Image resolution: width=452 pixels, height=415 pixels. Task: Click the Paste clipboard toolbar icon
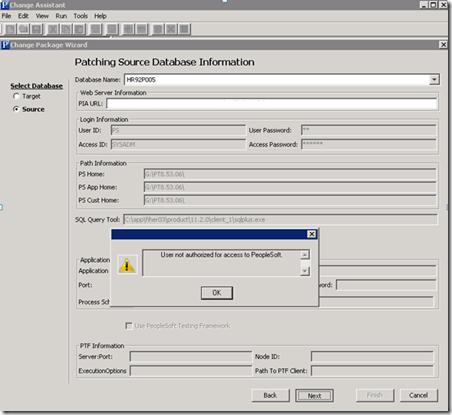click(x=79, y=29)
